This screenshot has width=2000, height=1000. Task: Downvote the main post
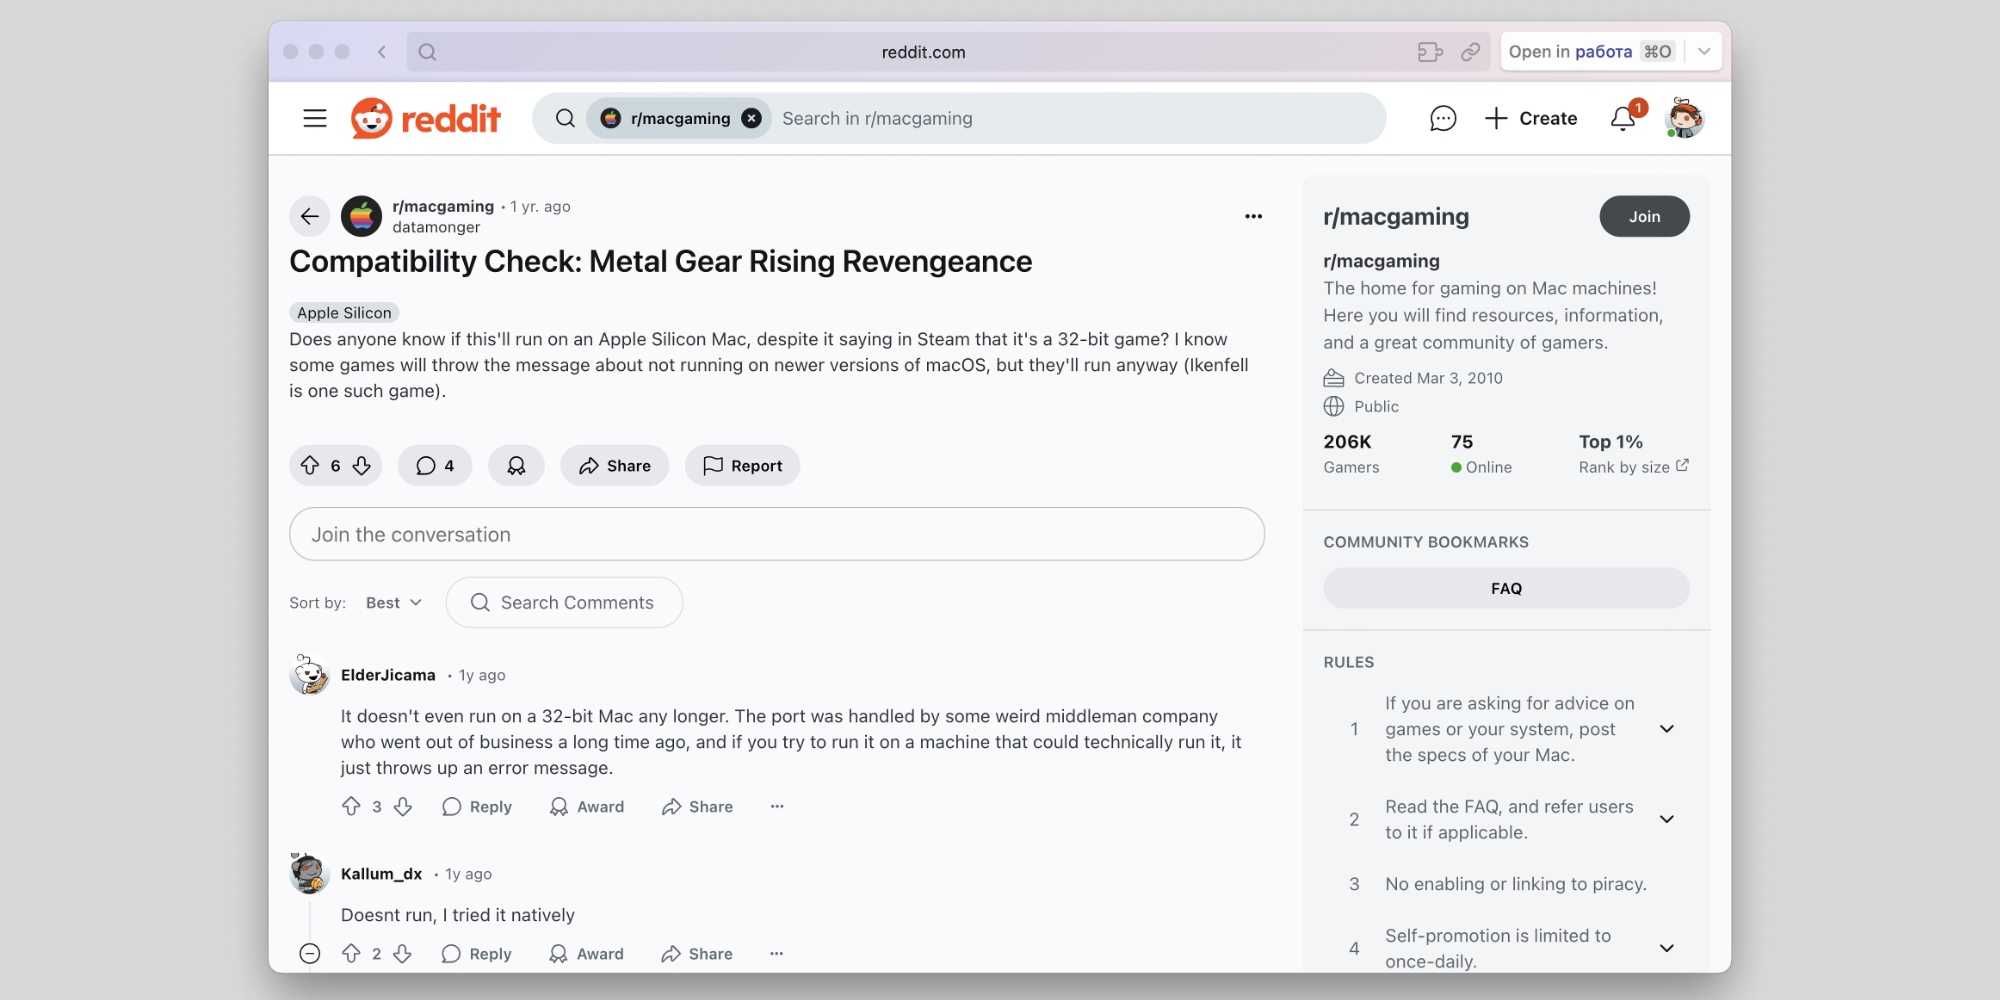tap(362, 466)
